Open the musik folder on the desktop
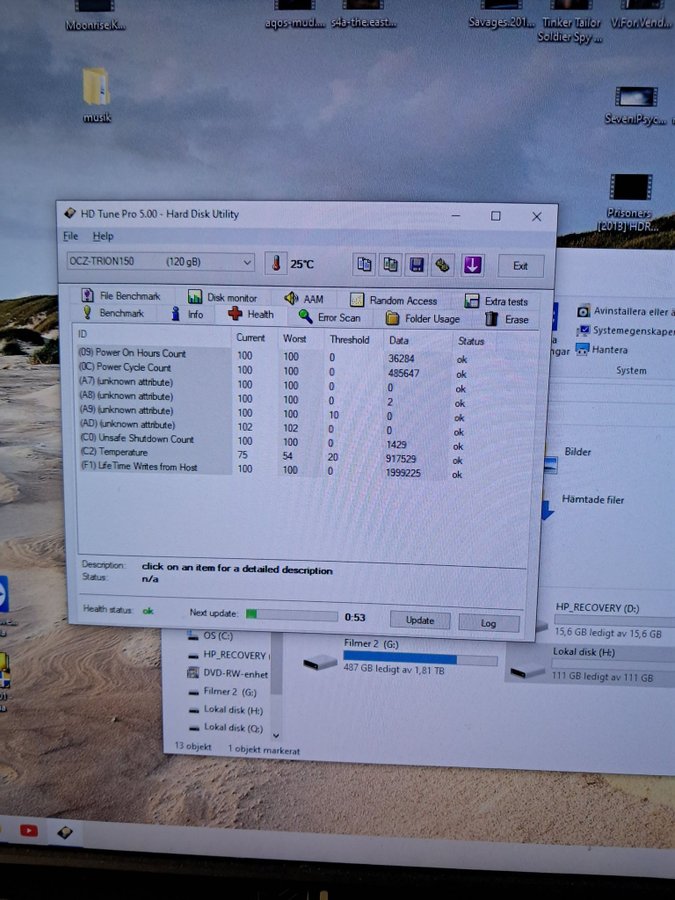The image size is (675, 900). click(96, 95)
